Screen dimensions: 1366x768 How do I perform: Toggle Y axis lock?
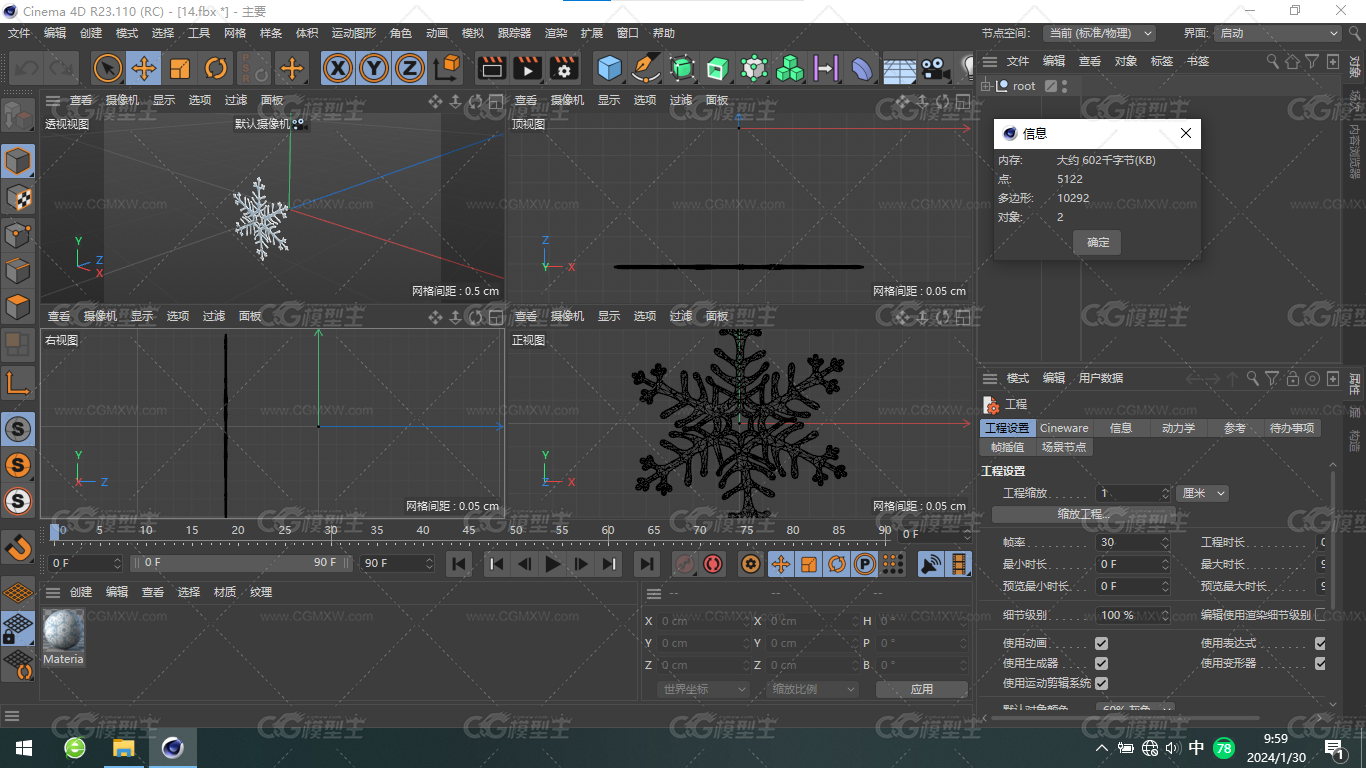[374, 68]
